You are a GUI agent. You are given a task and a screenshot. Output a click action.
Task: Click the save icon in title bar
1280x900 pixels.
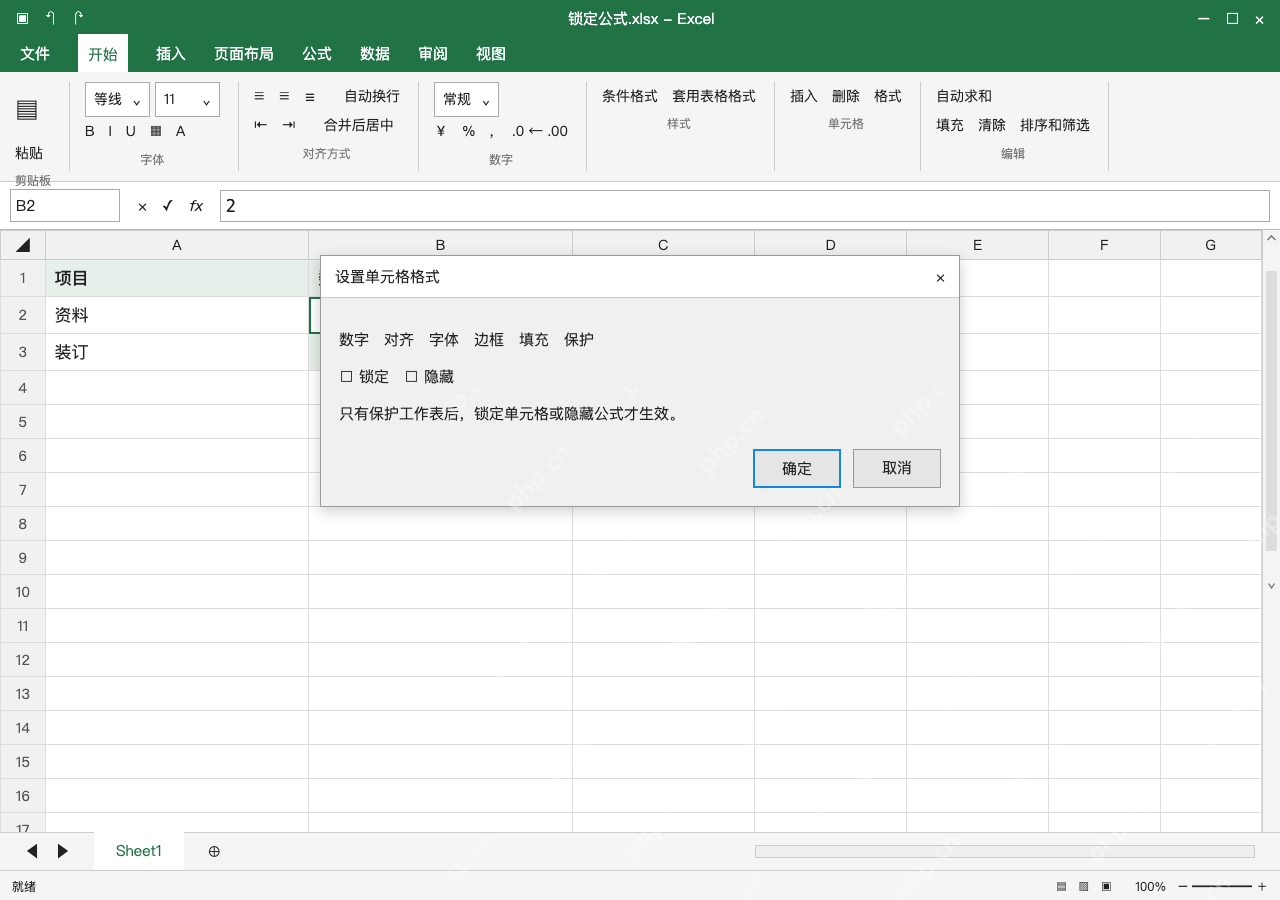[22, 18]
